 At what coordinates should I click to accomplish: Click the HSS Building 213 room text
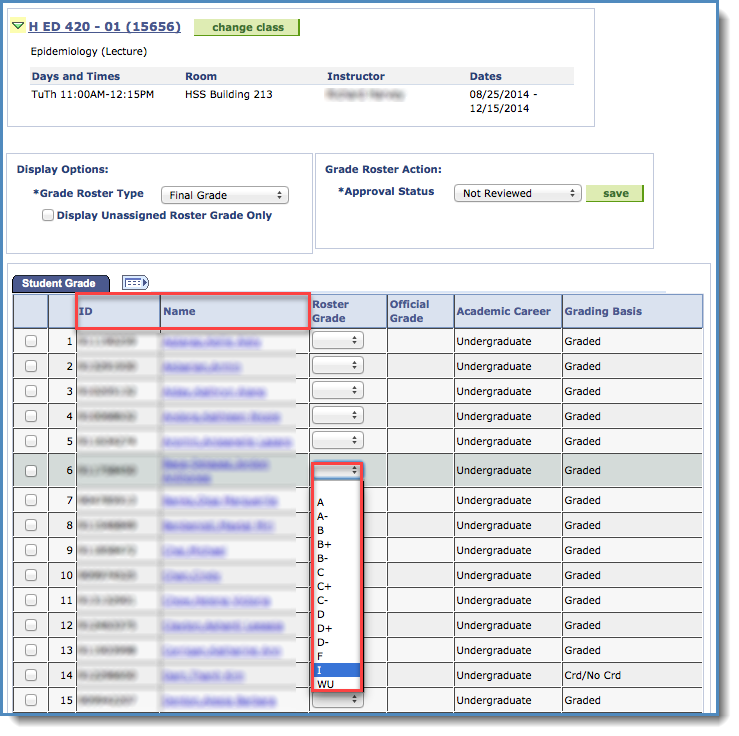pyautogui.click(x=229, y=94)
